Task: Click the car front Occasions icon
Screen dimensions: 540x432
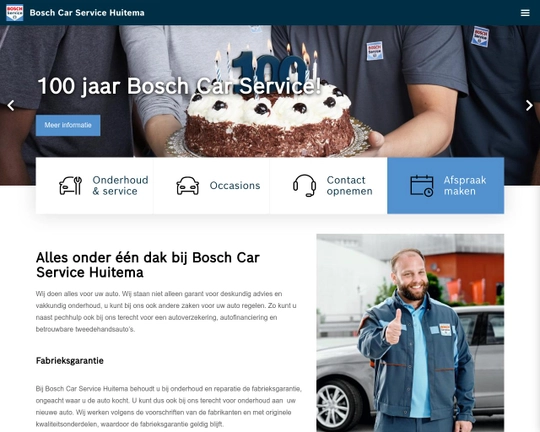Action: coord(188,186)
